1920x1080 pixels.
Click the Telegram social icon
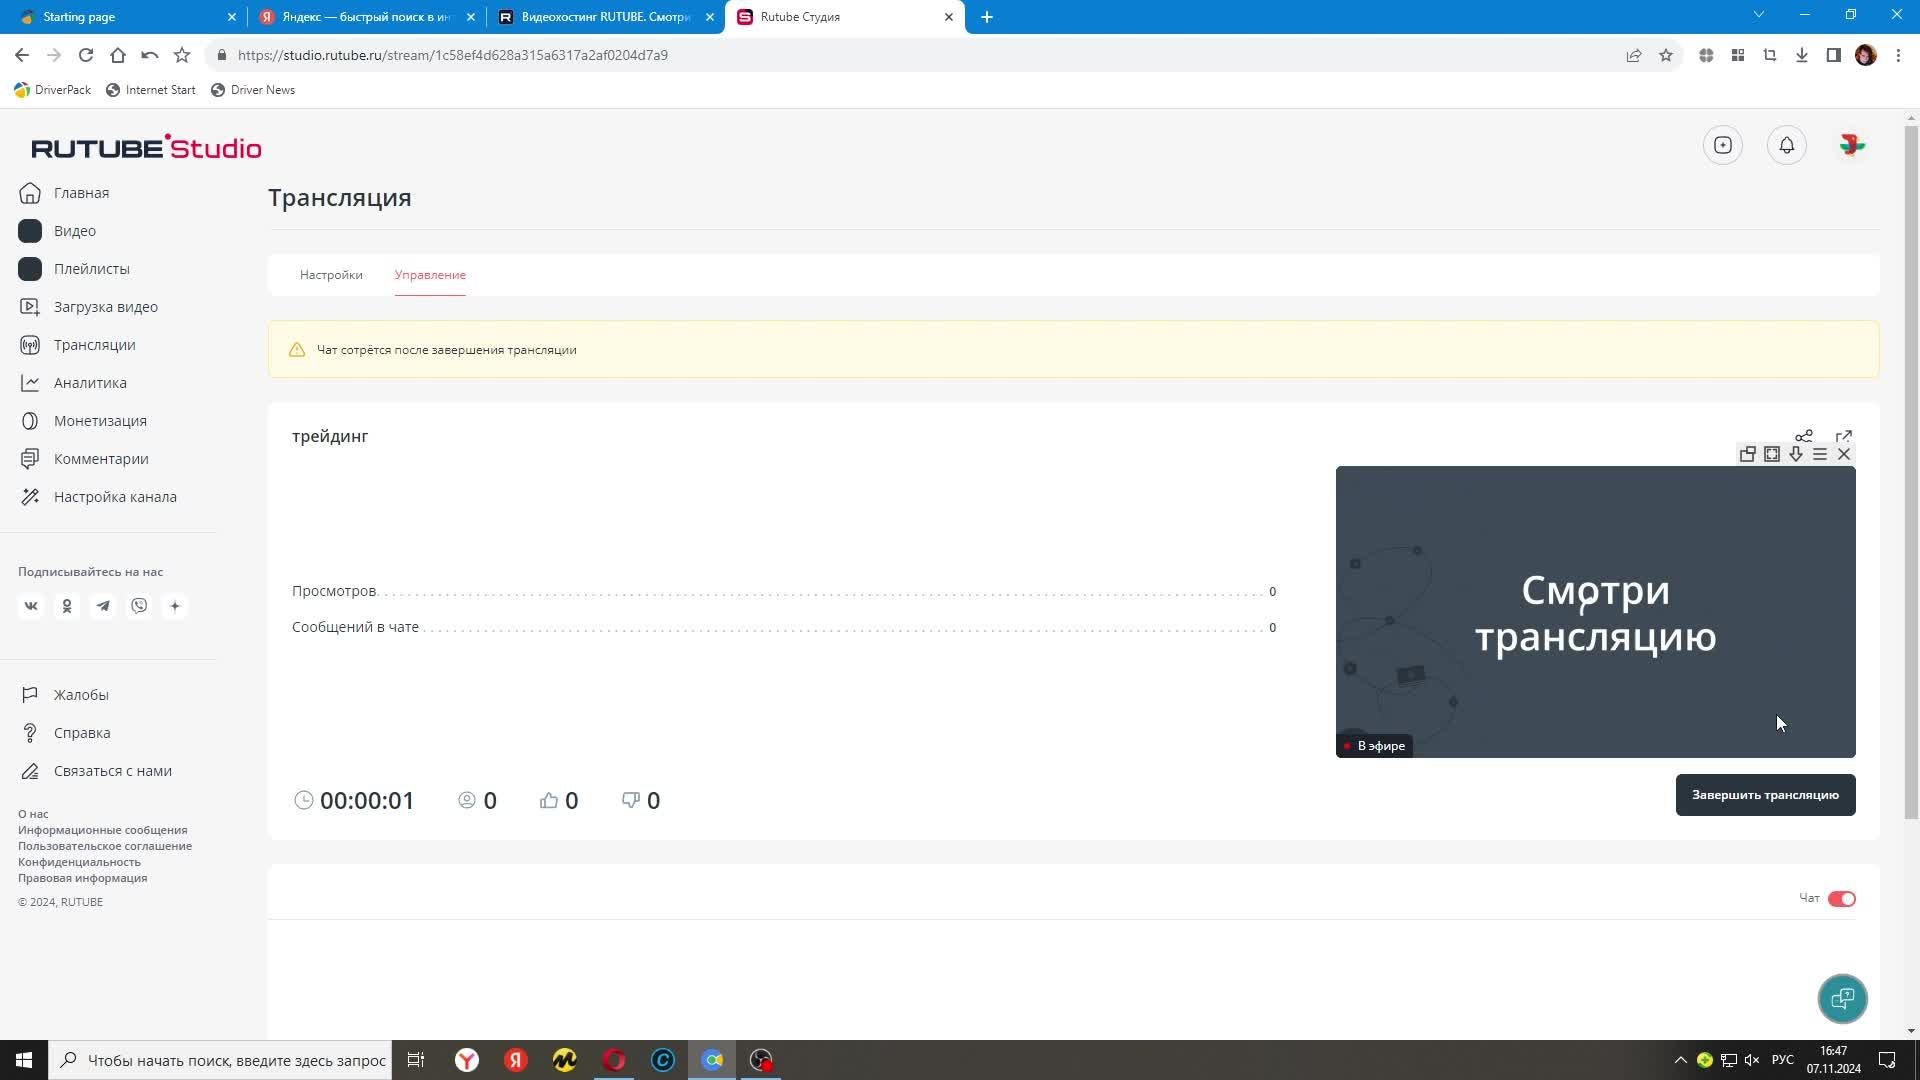(103, 606)
